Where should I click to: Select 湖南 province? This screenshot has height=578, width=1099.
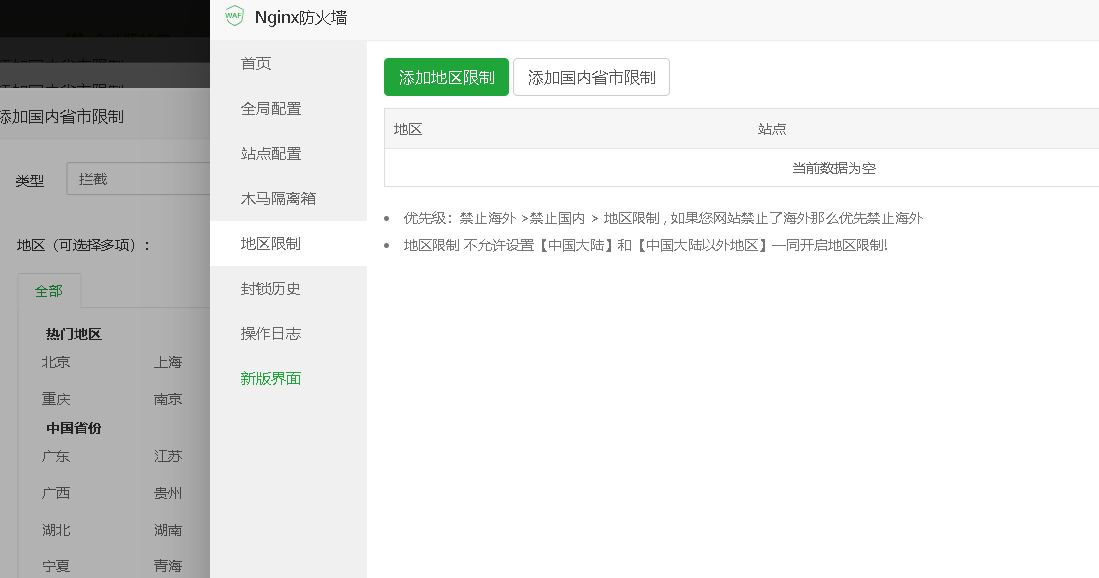(x=168, y=530)
